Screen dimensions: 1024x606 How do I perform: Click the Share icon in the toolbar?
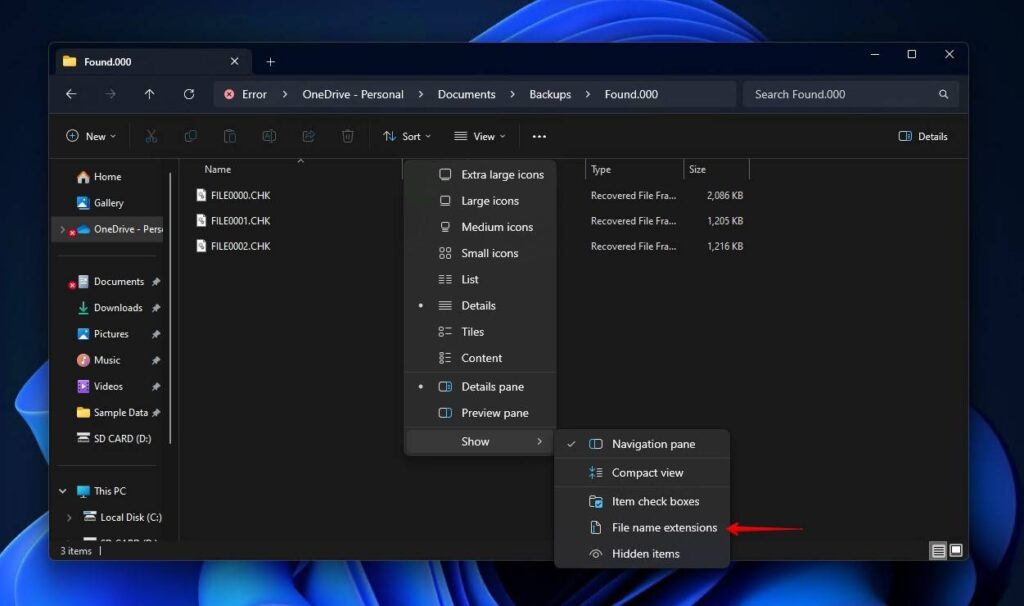(x=308, y=136)
